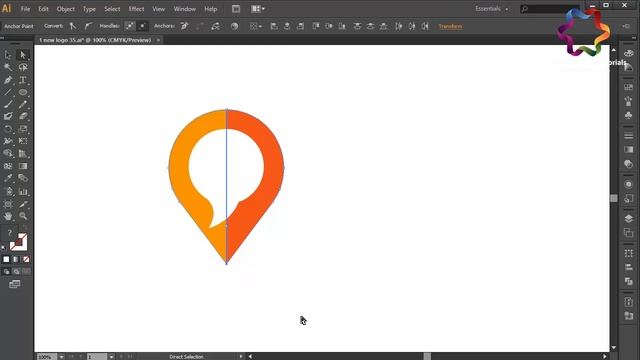This screenshot has height=360, width=640.
Task: Change Screen Mode at toolbar bottom
Action: coord(15,284)
